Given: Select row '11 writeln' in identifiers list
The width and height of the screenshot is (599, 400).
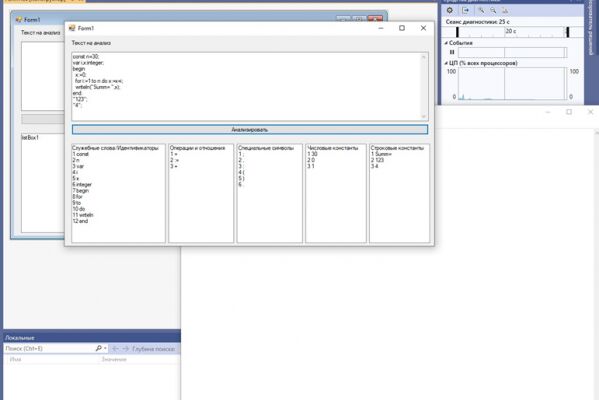Looking at the screenshot, I should [x=118, y=215].
